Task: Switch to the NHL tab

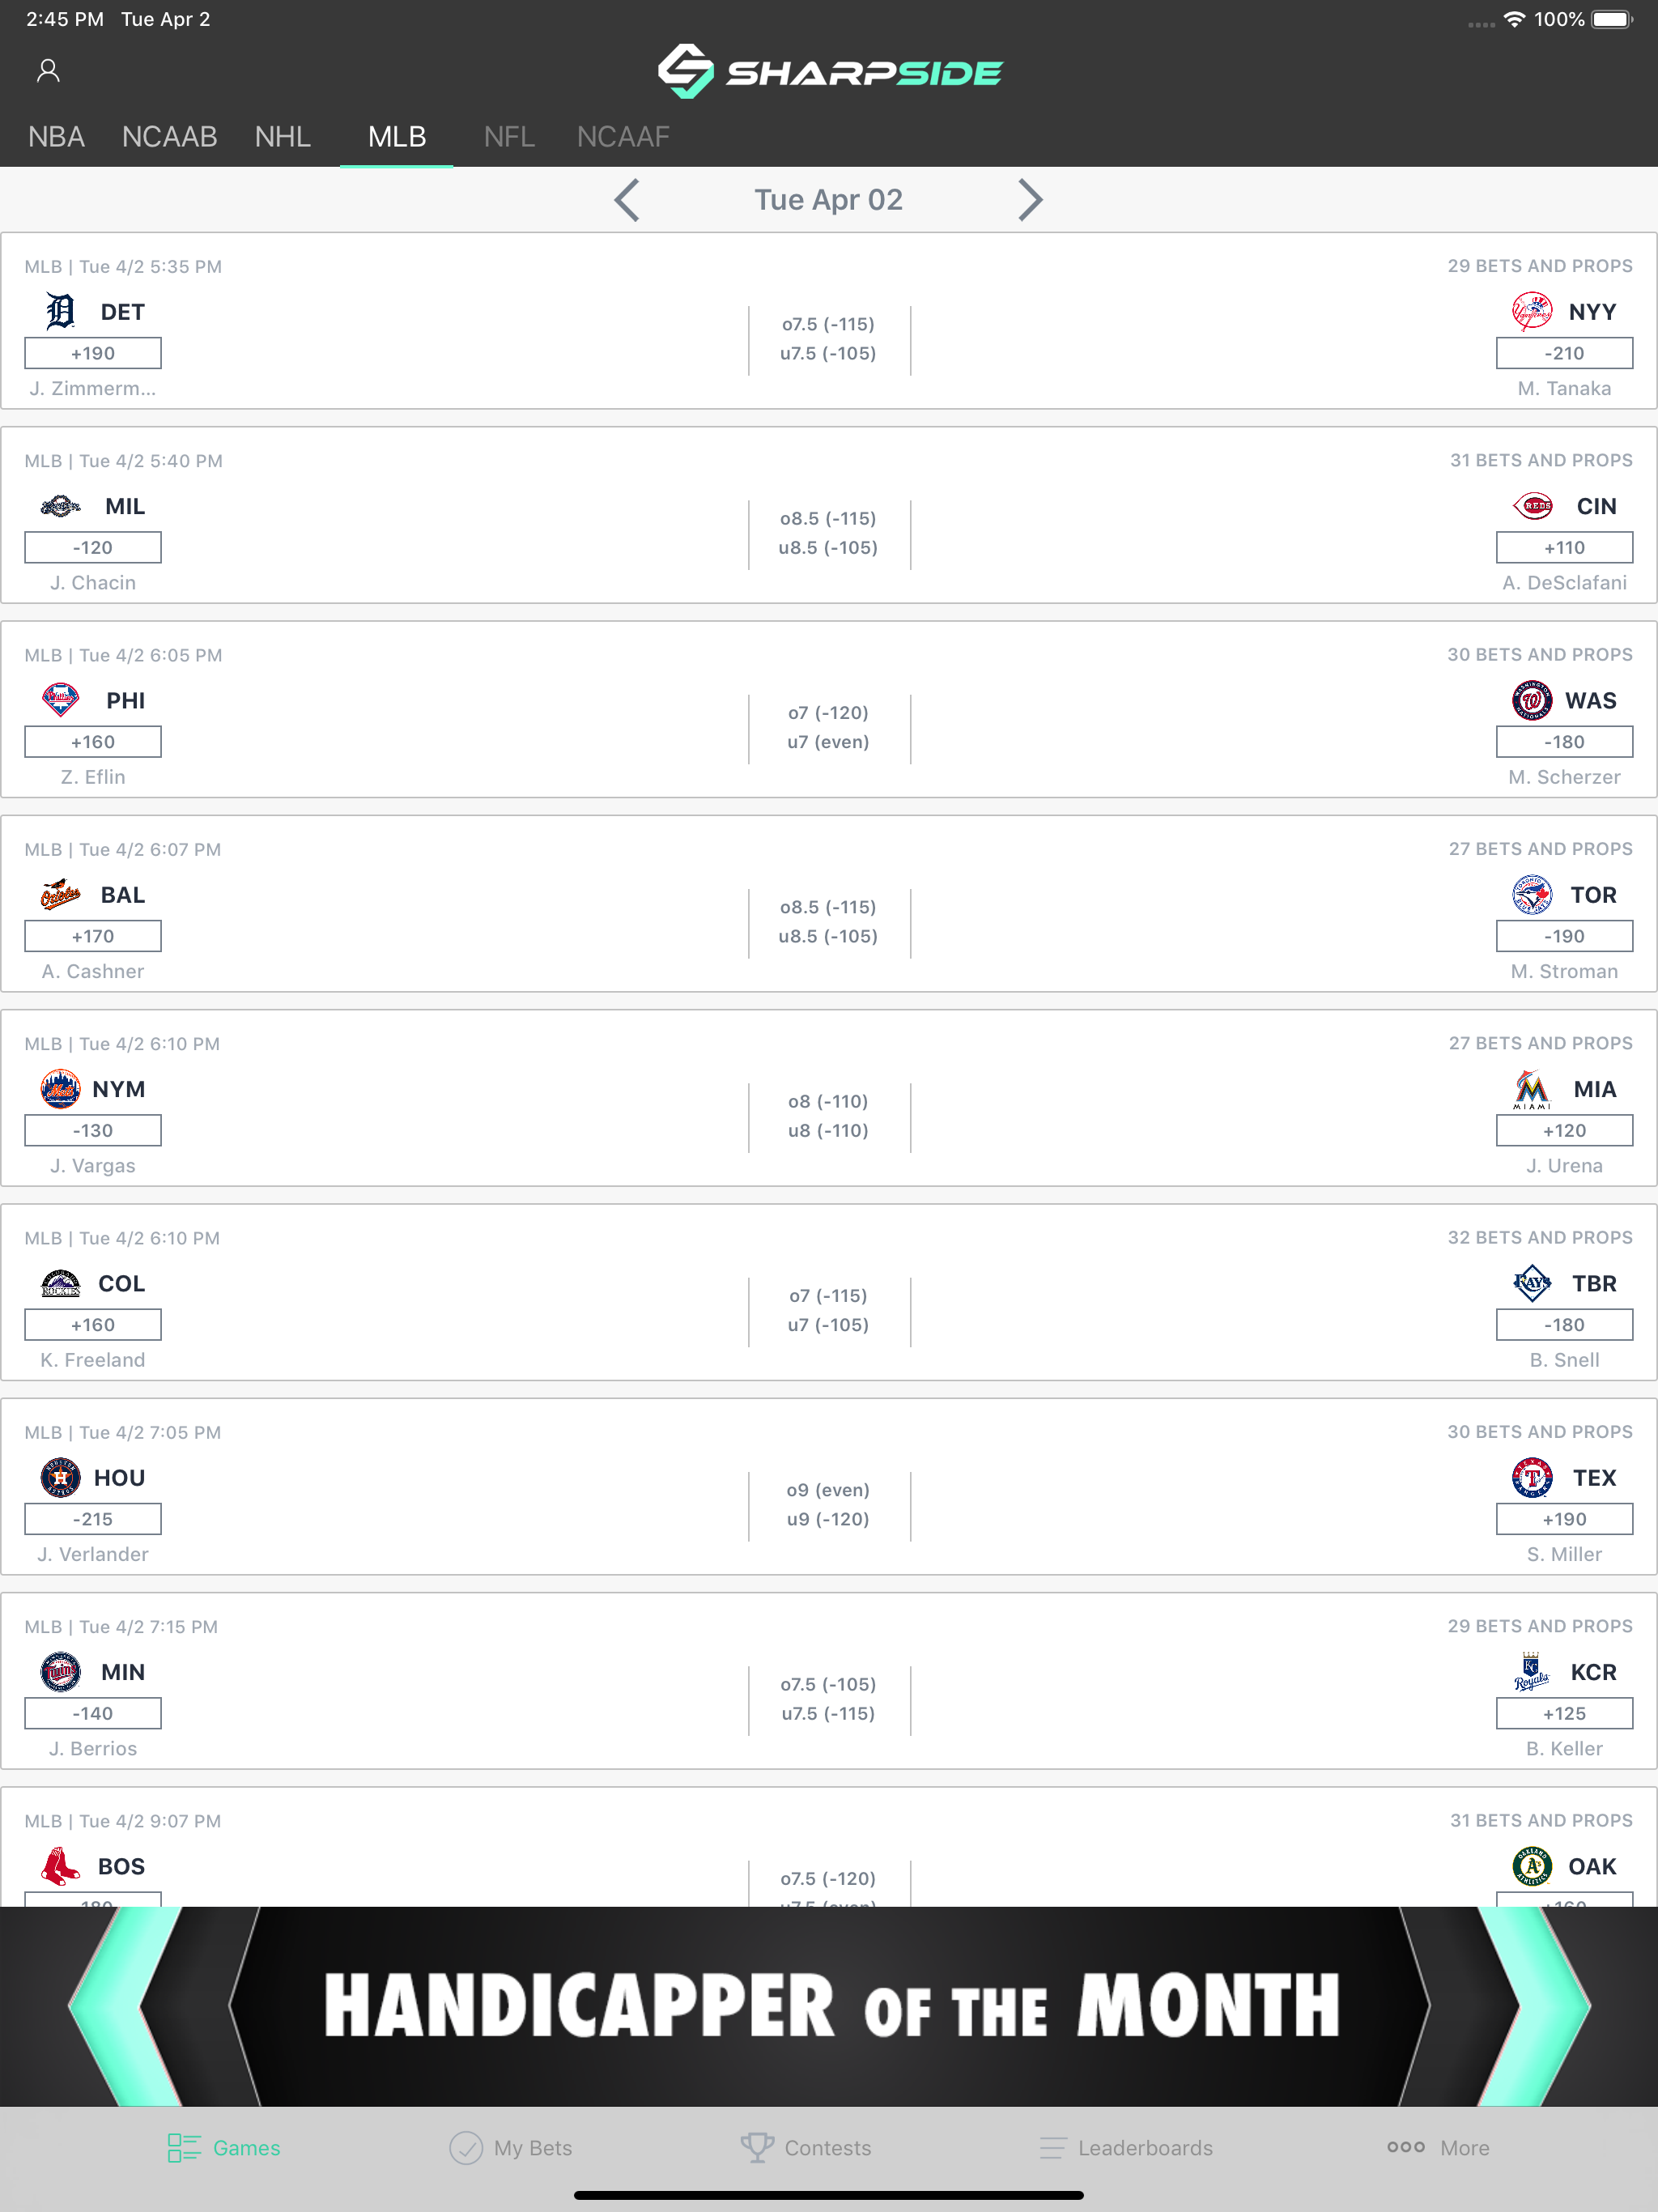Action: (x=283, y=137)
